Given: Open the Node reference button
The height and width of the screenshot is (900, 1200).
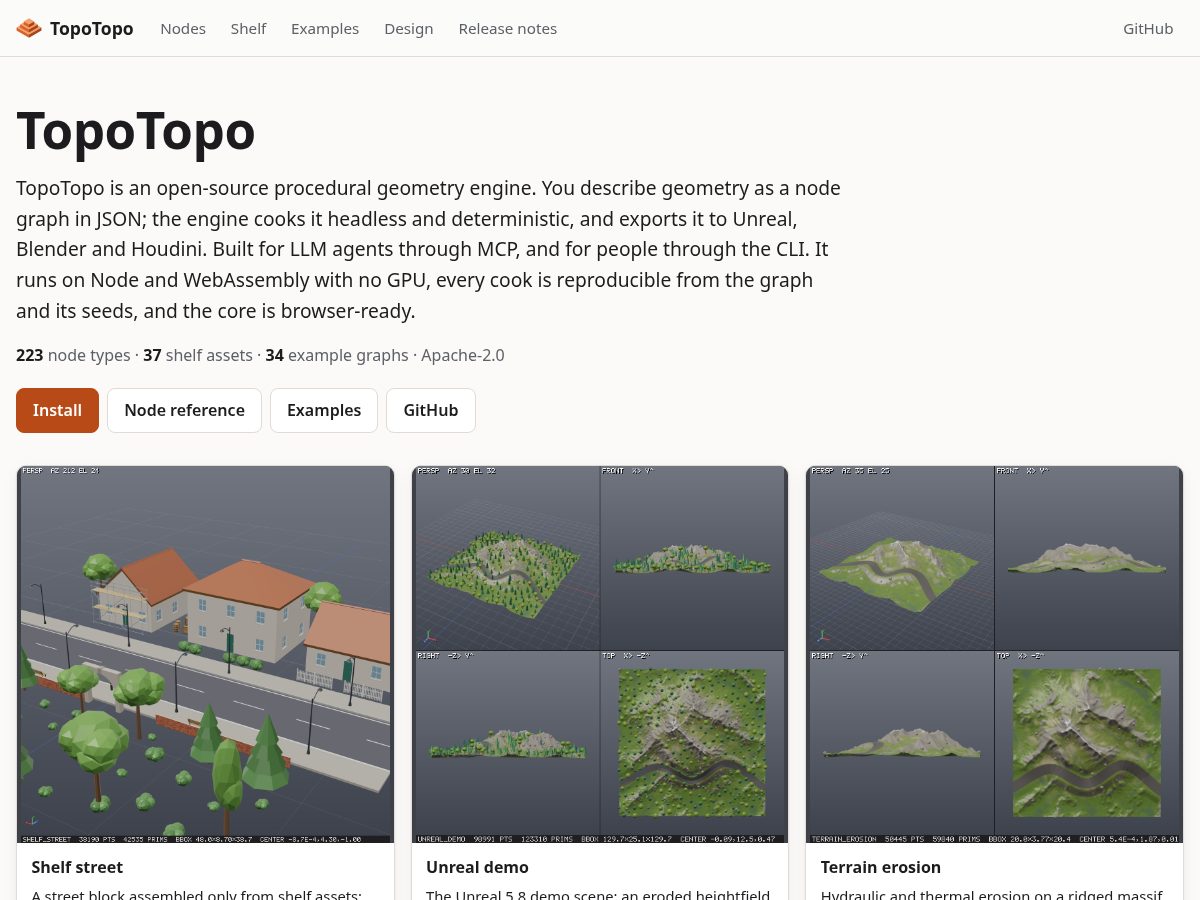Looking at the screenshot, I should click(x=184, y=410).
